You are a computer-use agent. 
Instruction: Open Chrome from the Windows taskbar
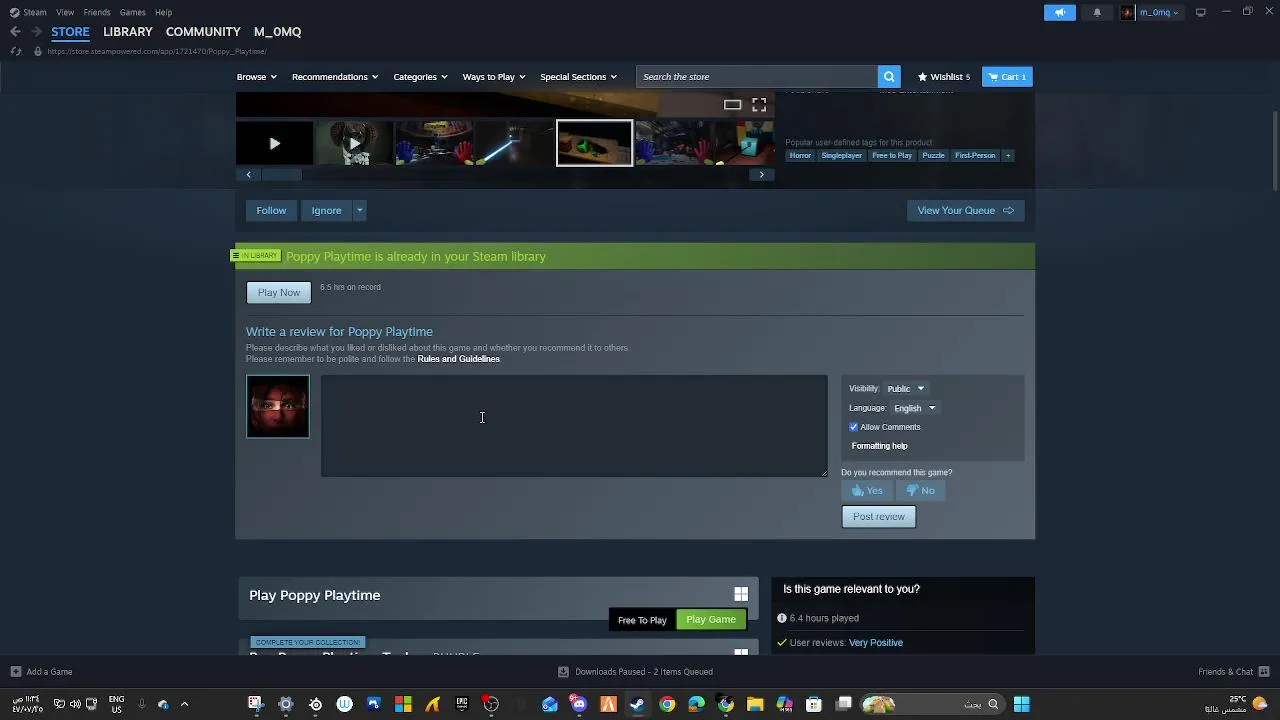667,704
